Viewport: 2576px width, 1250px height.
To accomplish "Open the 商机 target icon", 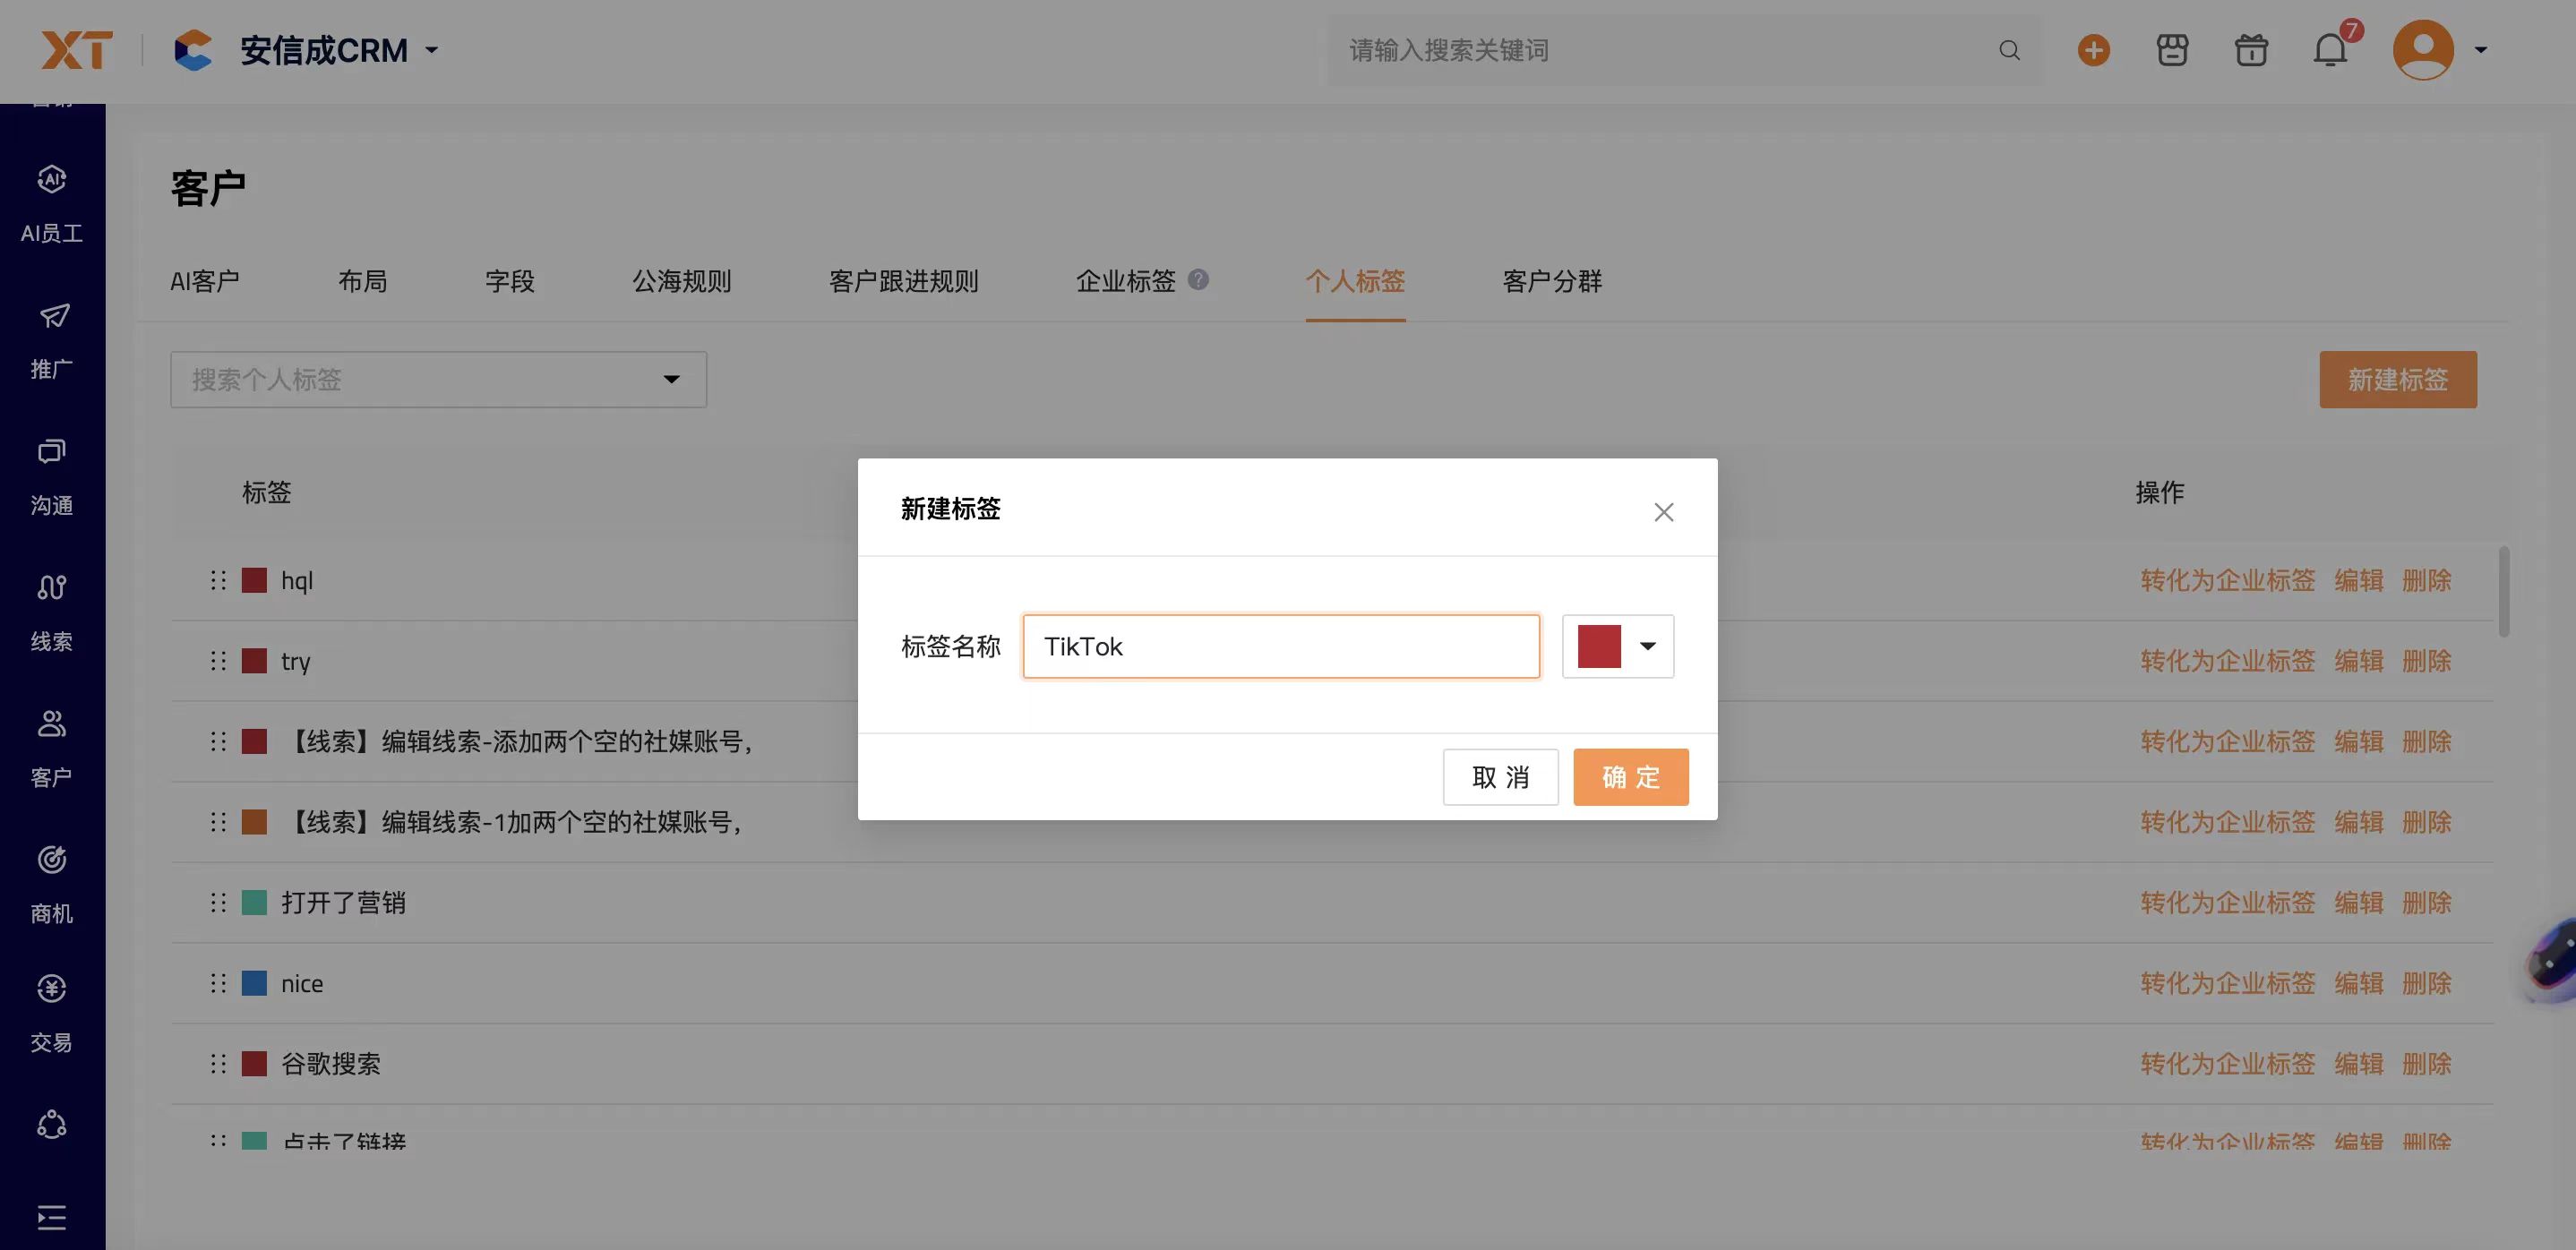I will click(x=52, y=860).
